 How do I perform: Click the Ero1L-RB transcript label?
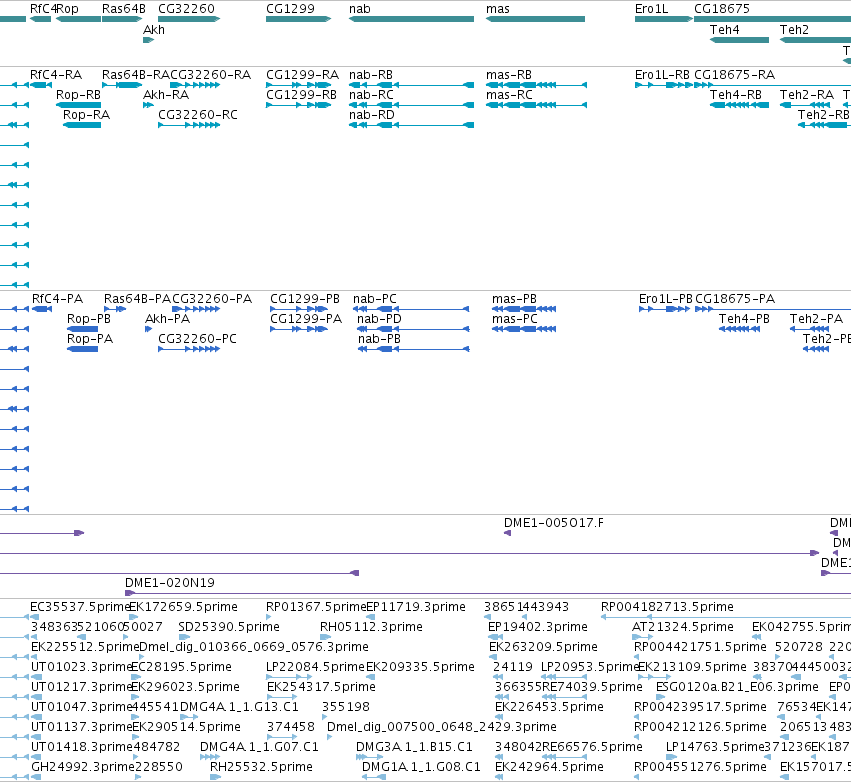tap(662, 75)
